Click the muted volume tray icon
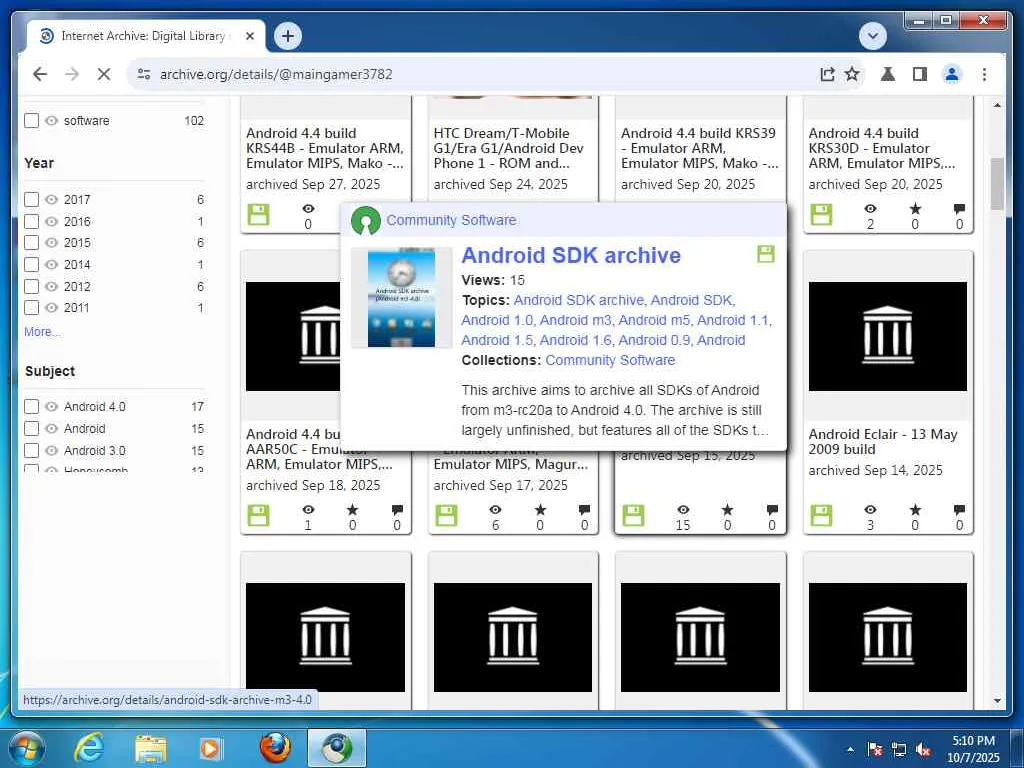 coord(923,749)
